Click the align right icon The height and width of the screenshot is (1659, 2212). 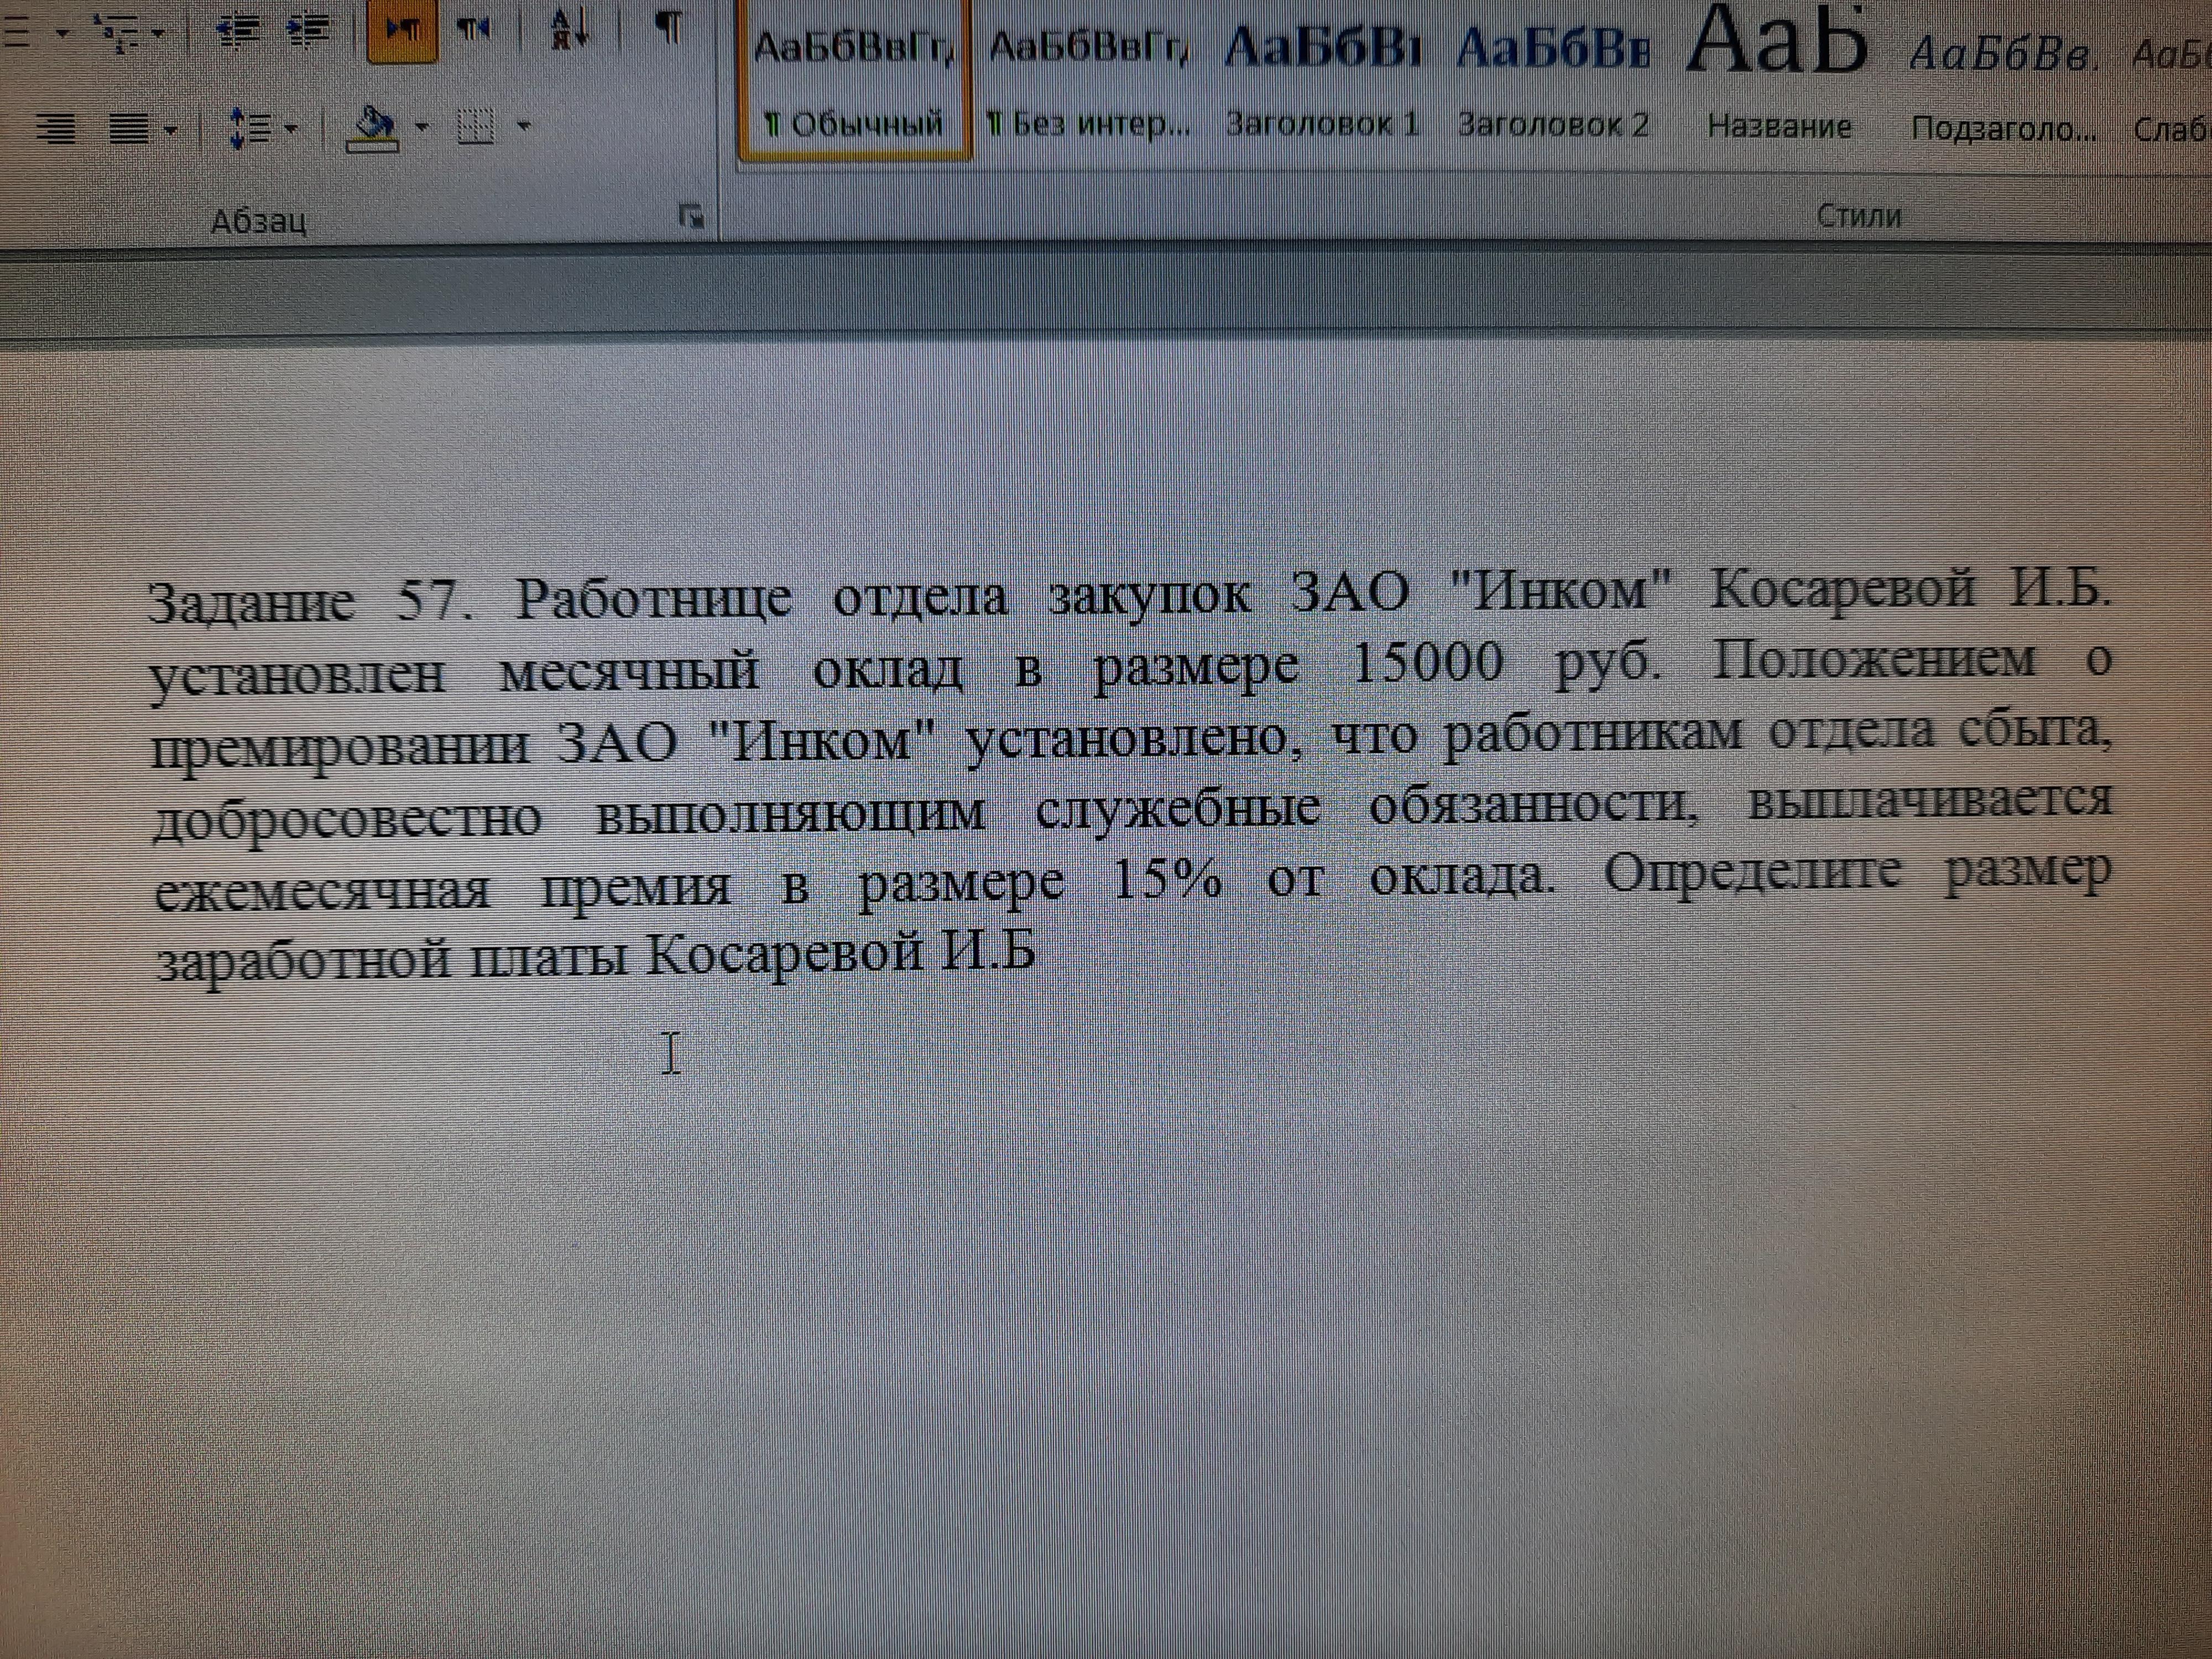(56, 128)
